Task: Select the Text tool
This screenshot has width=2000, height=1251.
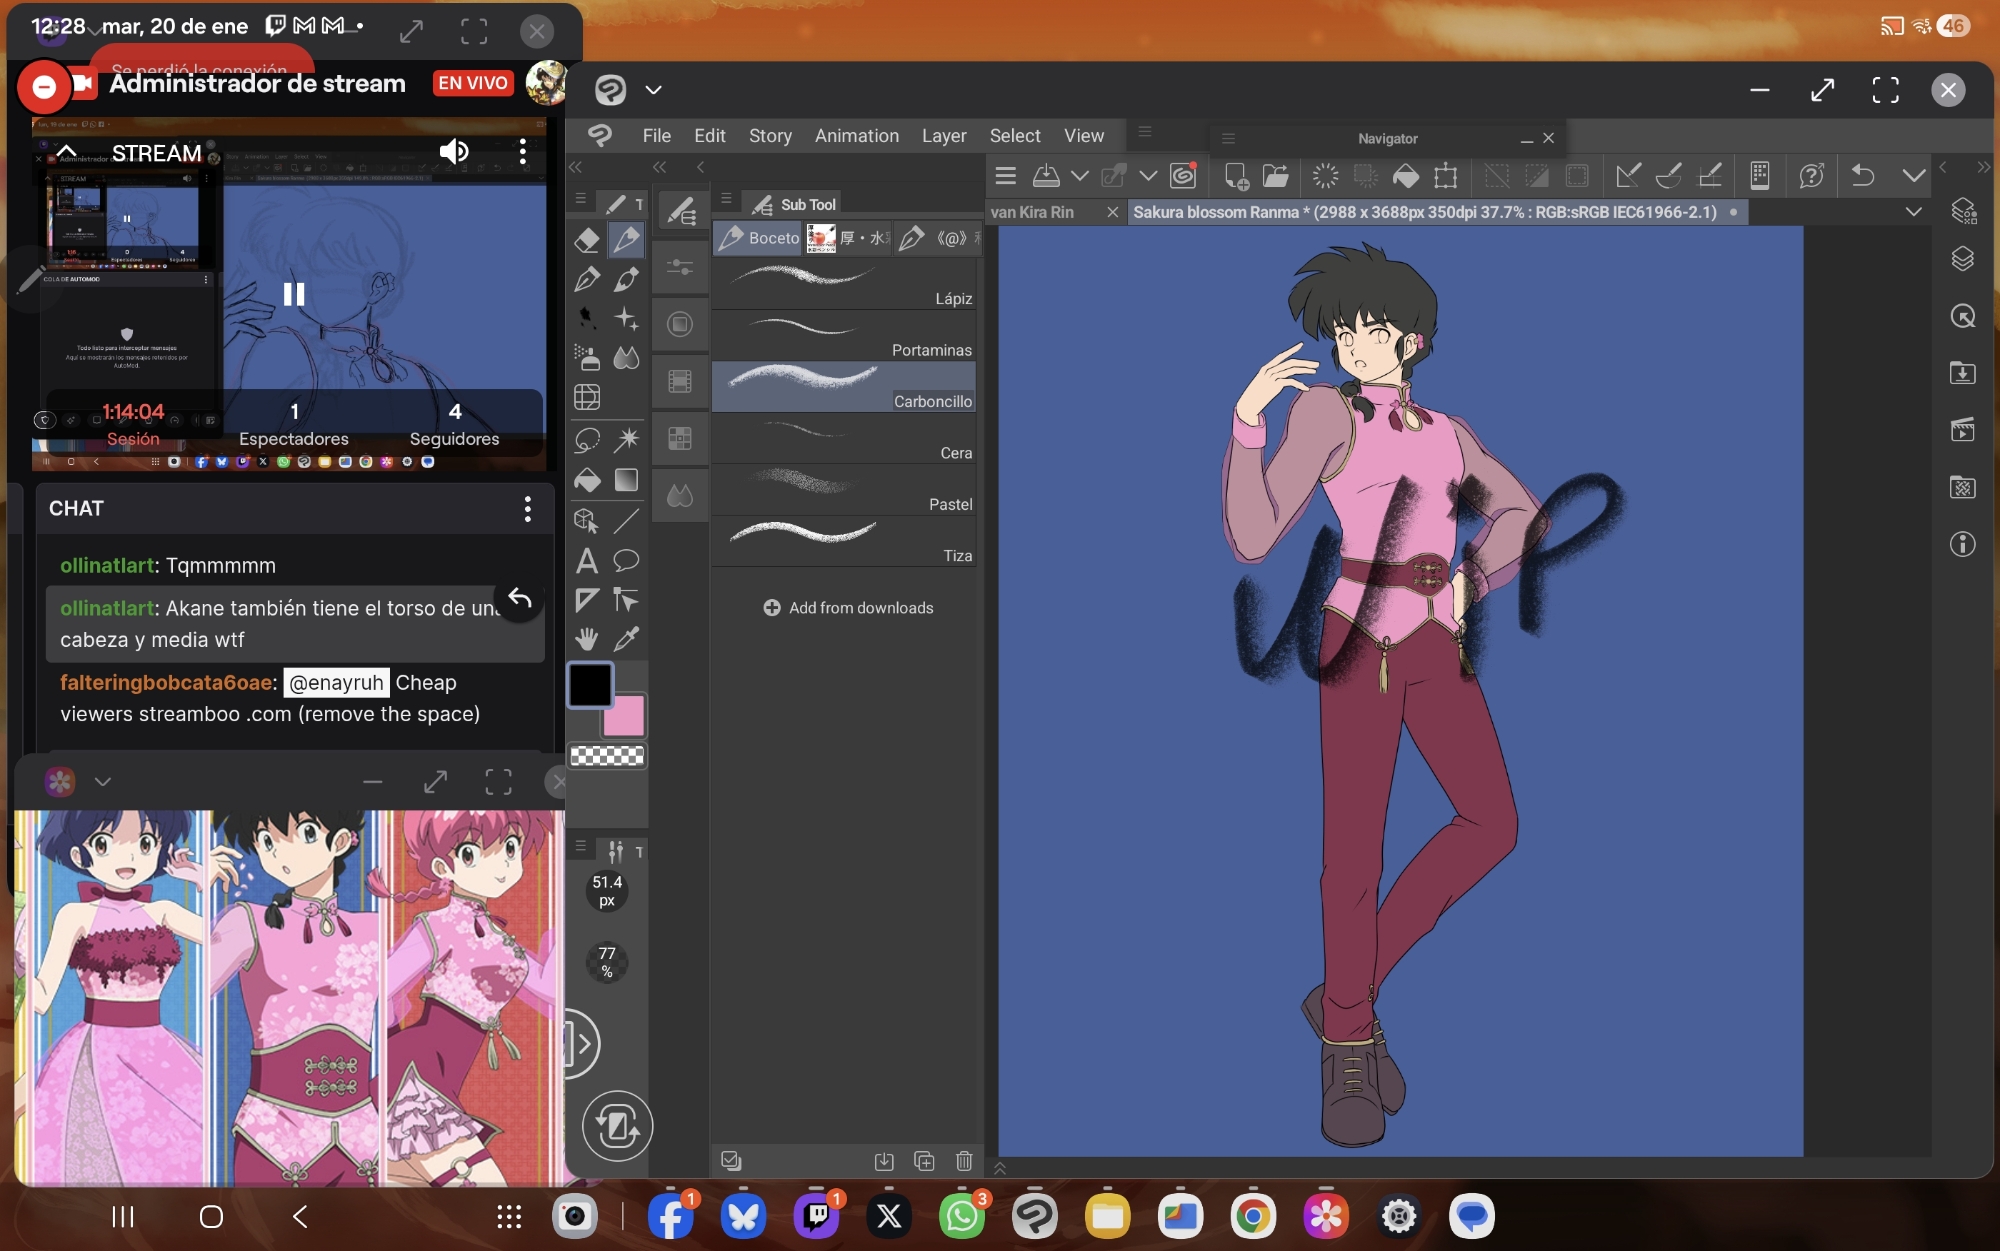Action: 587,561
